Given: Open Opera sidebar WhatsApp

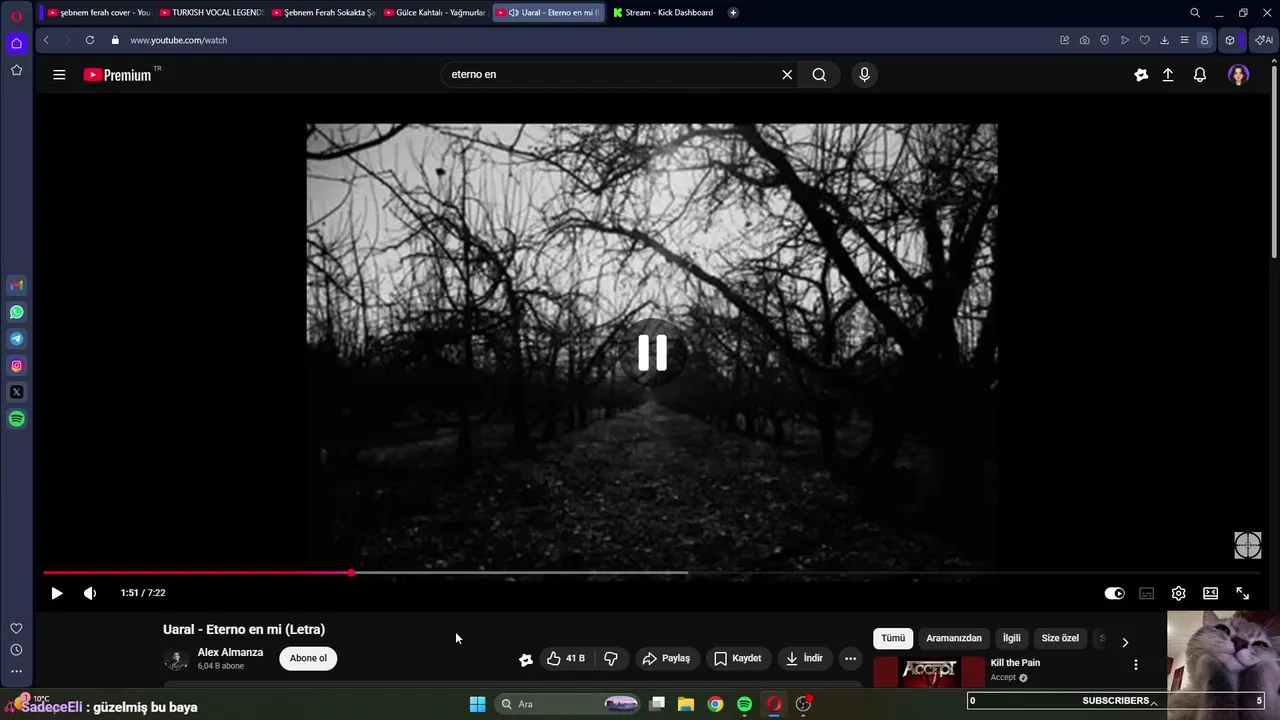Looking at the screenshot, I should (16, 312).
